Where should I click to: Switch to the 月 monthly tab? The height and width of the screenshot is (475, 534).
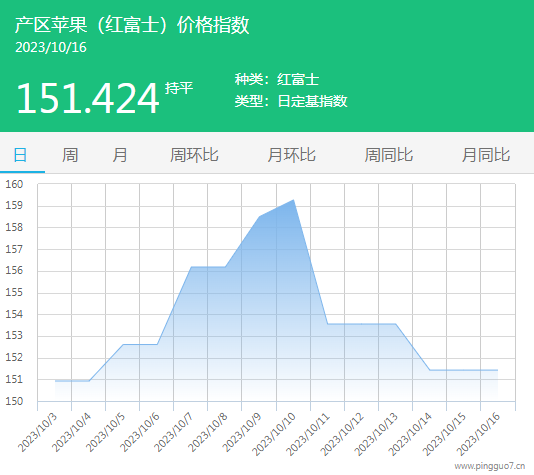[x=120, y=155]
